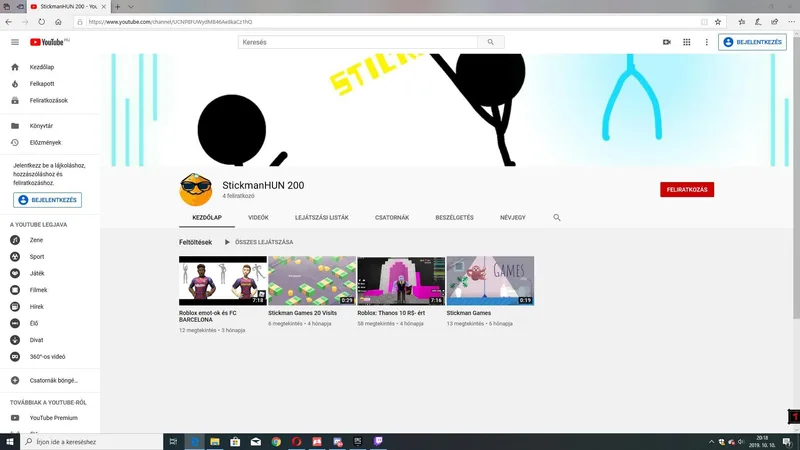800x450 pixels.
Task: Share this page from Edge toolbar
Action: 774,22
